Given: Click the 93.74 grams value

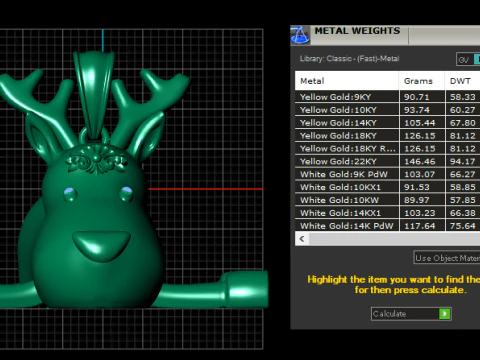Looking at the screenshot, I should [x=417, y=110].
